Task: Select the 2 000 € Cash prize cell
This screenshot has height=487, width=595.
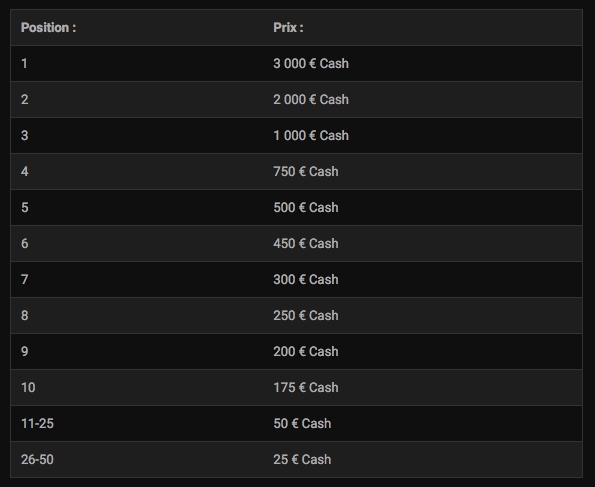Action: [x=311, y=99]
